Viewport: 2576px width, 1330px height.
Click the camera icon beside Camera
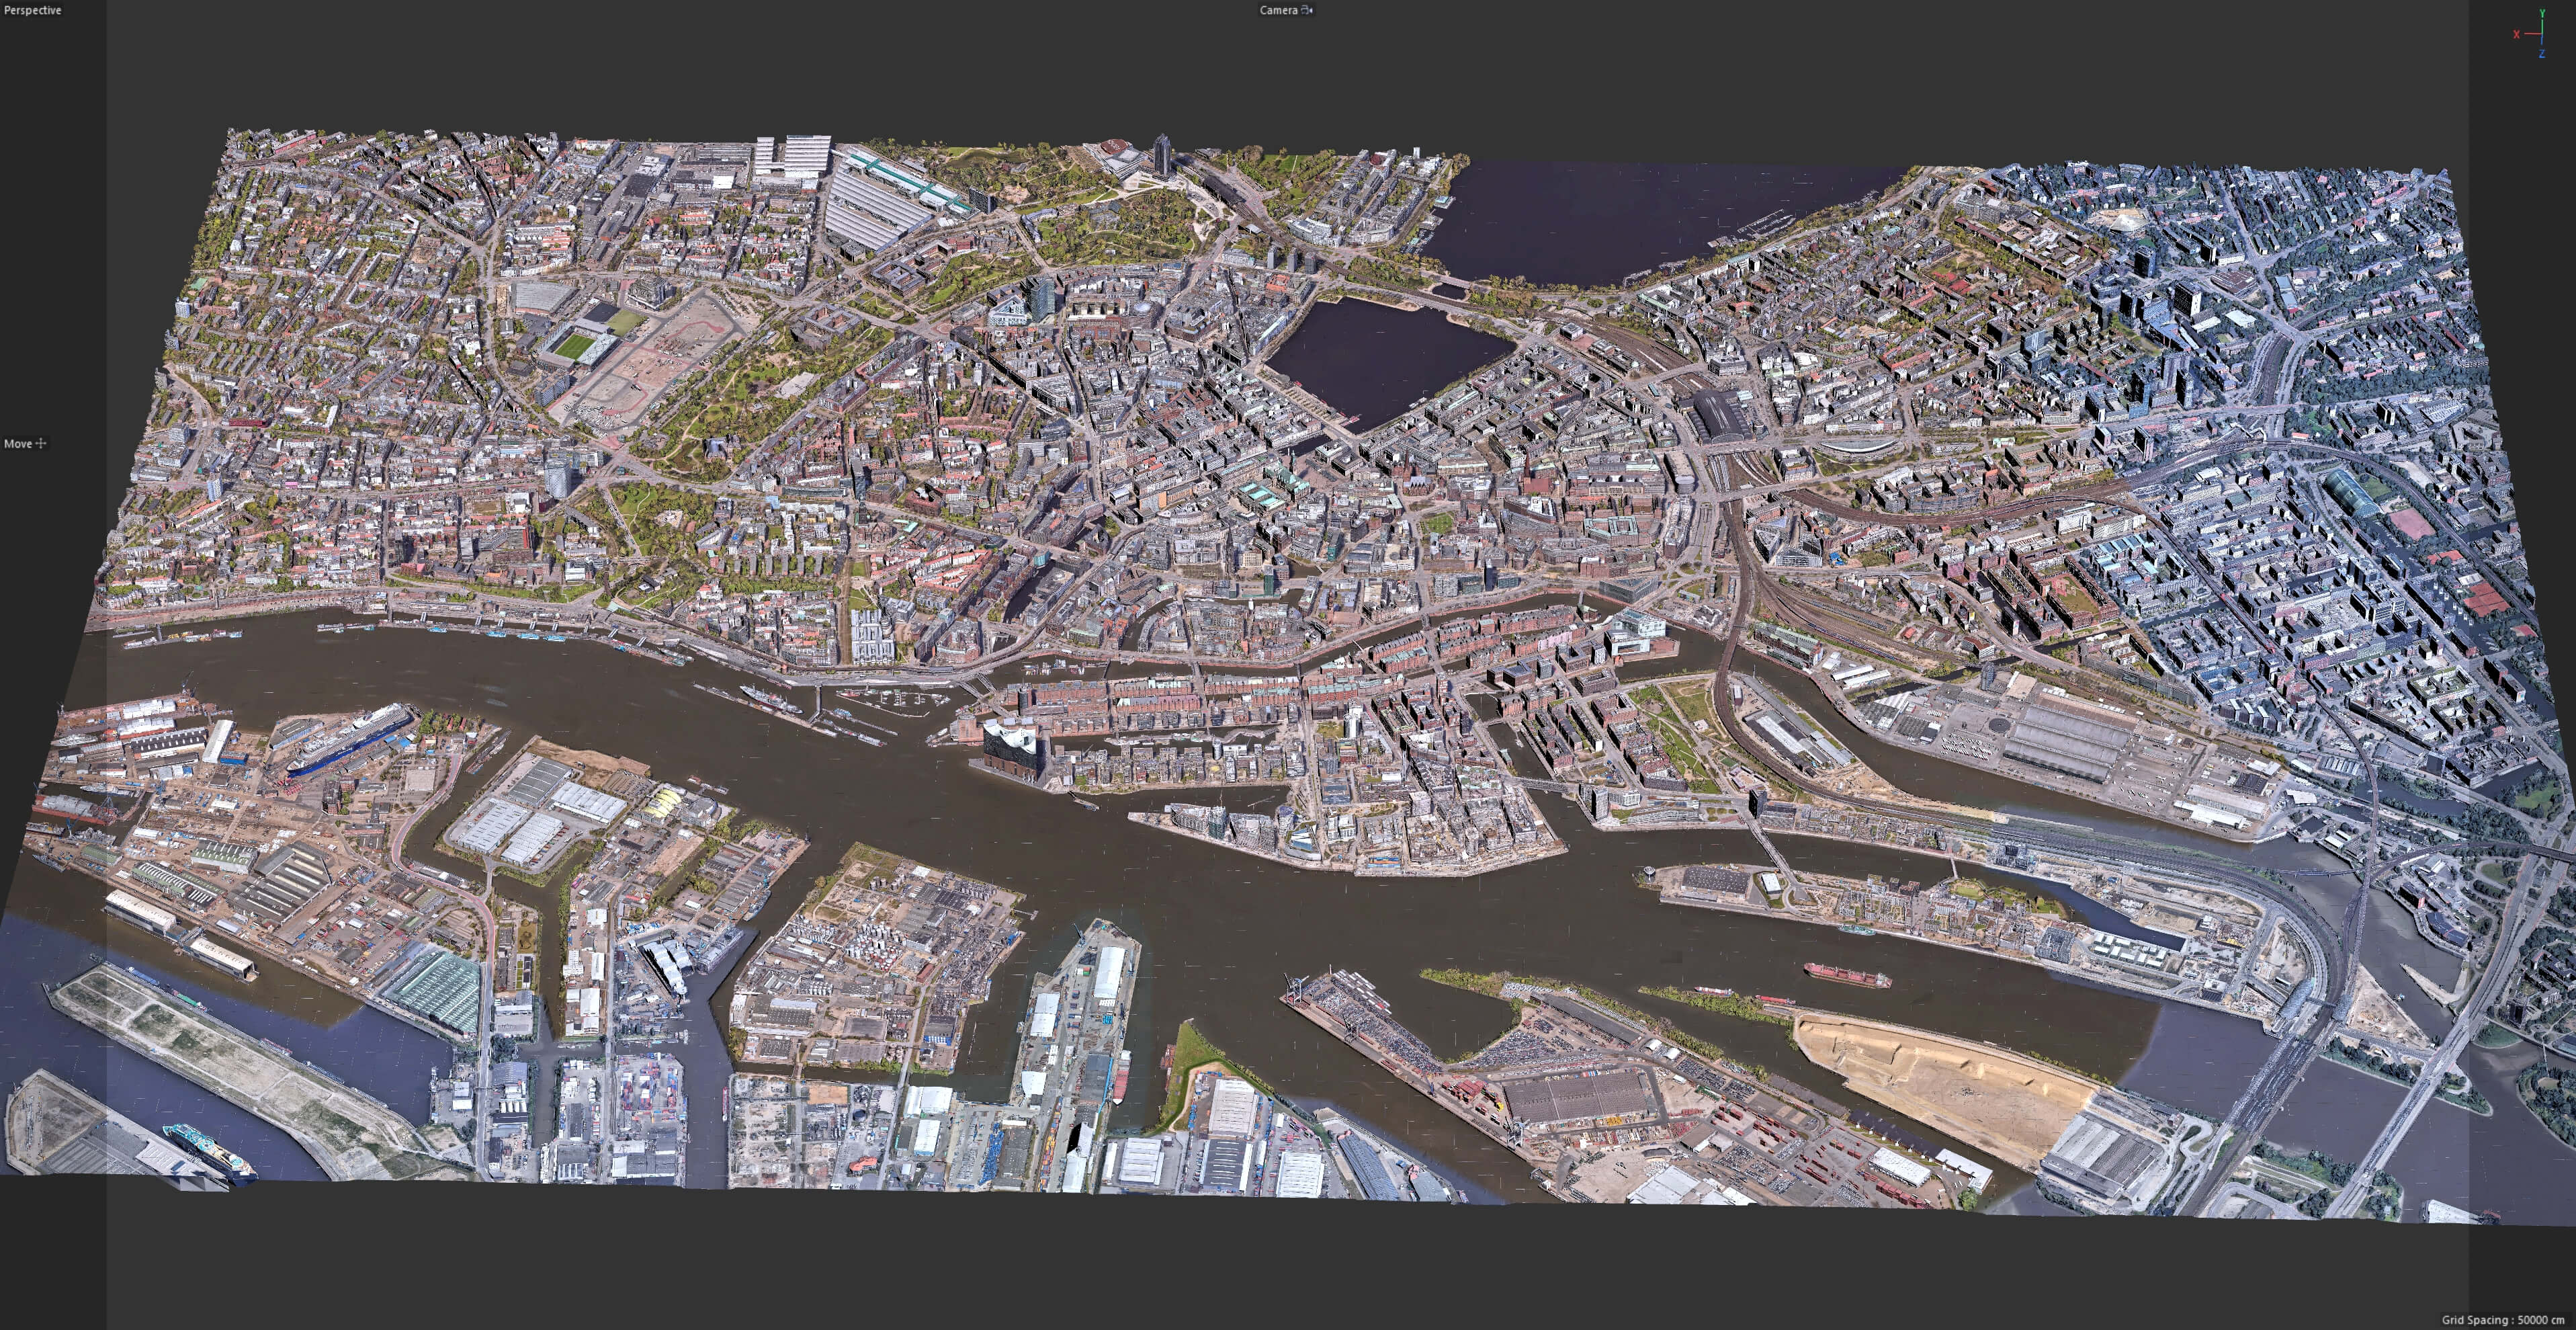pyautogui.click(x=1307, y=10)
